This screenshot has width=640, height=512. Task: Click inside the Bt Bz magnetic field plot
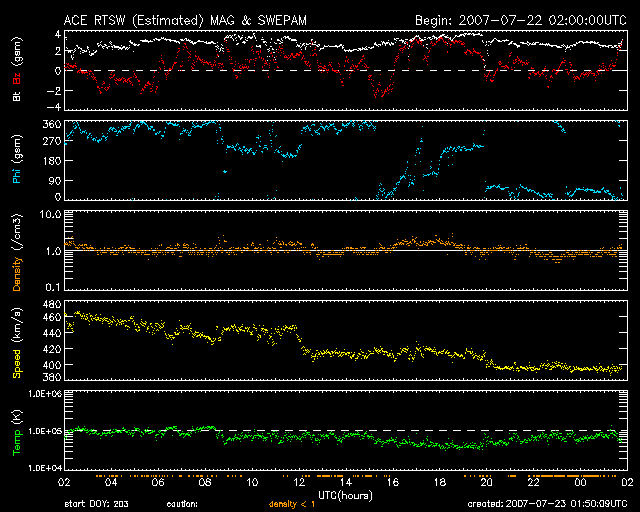[346, 70]
